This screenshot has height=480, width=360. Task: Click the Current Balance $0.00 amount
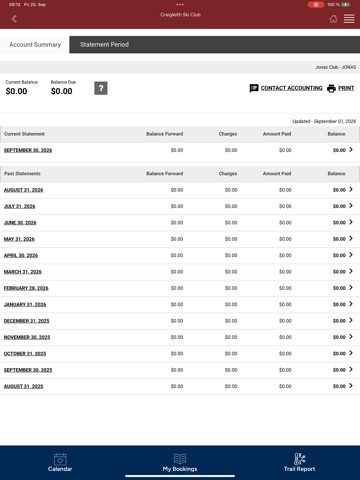point(16,91)
